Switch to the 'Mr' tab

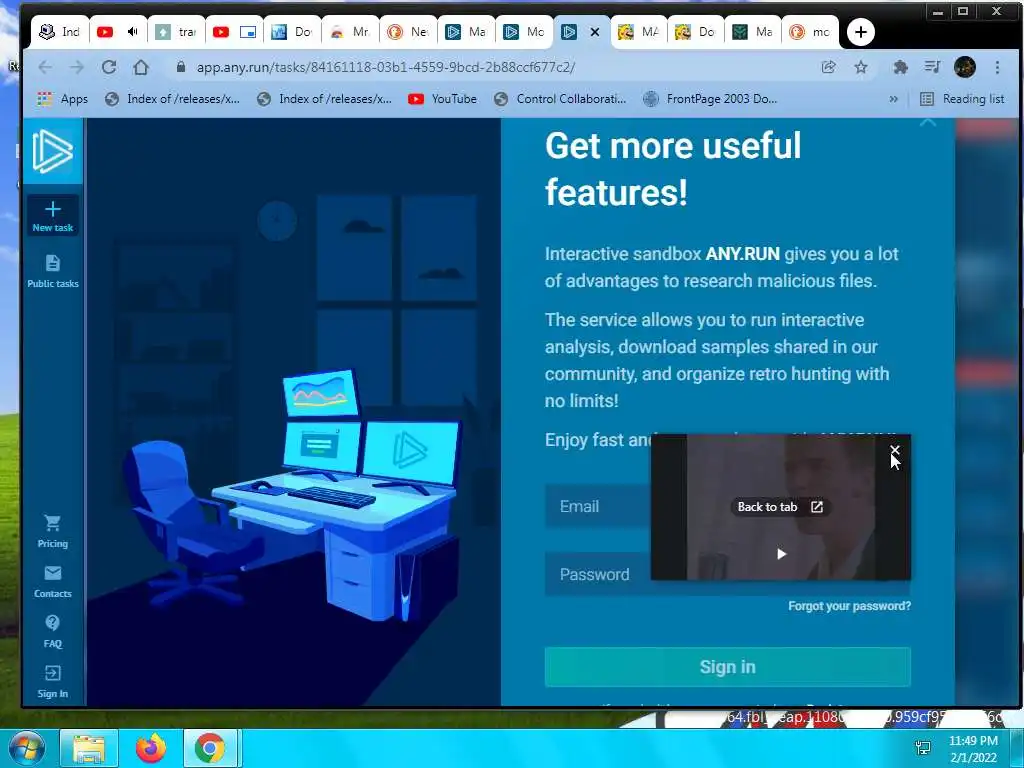coord(350,32)
